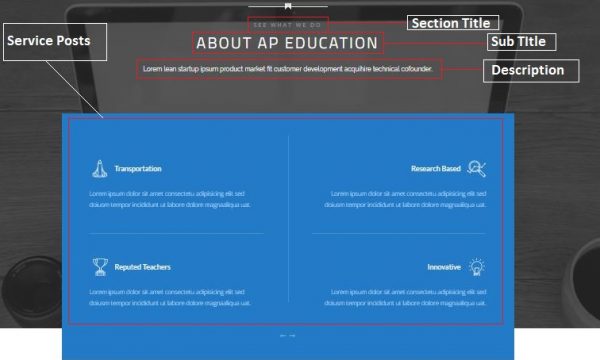The height and width of the screenshot is (360, 600).
Task: Go to previous service slide arrow
Action: 283,336
